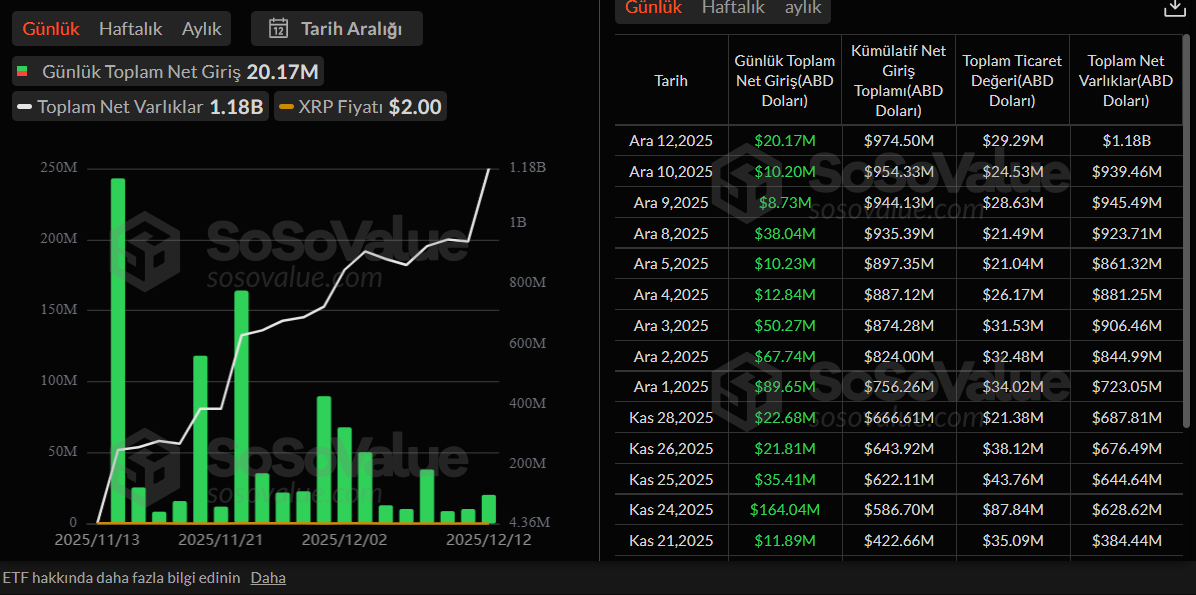Click the $38.04M net inflow cell
This screenshot has width=1196, height=595.
coord(785,233)
